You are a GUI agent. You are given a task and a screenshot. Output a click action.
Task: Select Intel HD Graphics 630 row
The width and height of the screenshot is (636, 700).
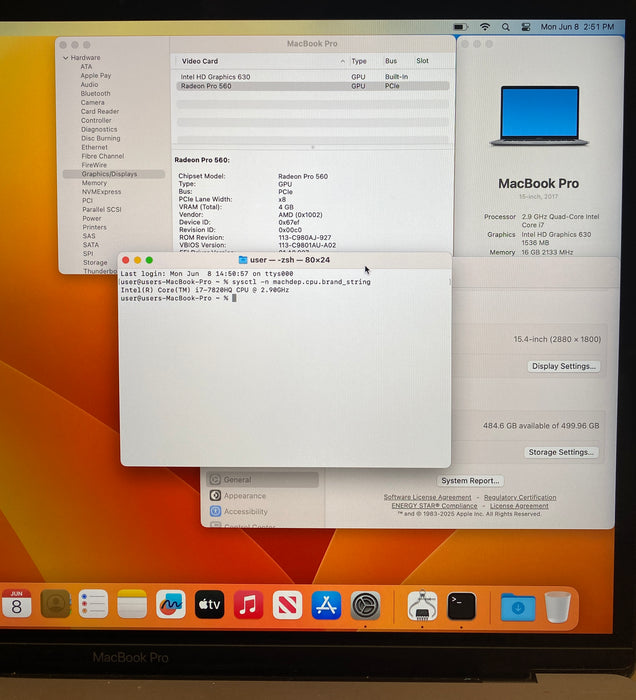(x=312, y=77)
